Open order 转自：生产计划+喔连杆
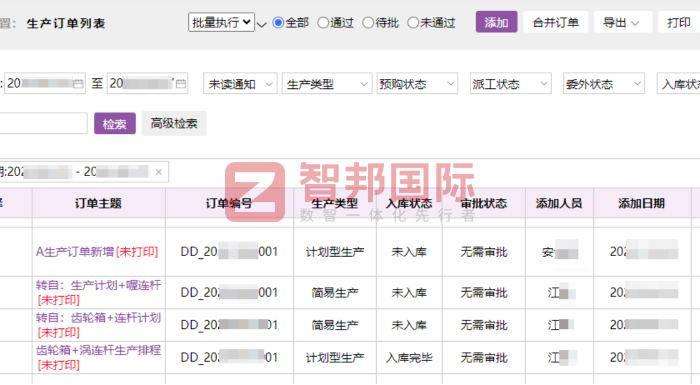700x385 pixels. 98,285
